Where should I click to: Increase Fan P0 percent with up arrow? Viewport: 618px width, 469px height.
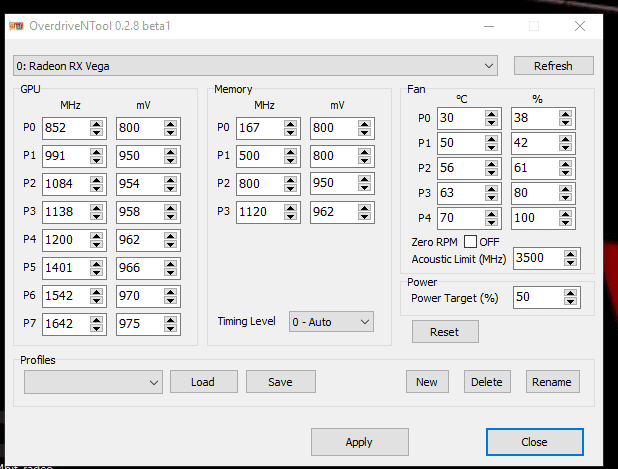click(x=568, y=115)
